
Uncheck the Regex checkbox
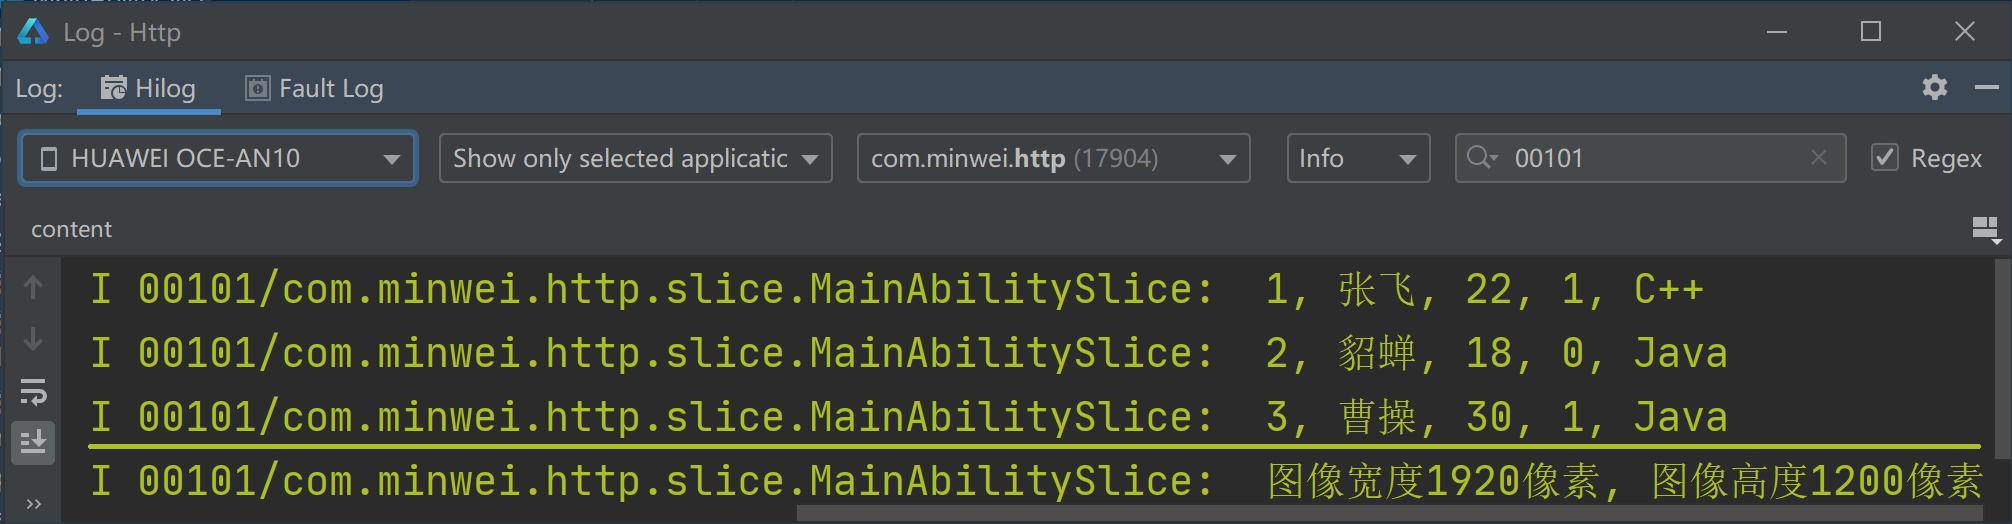pos(1885,158)
